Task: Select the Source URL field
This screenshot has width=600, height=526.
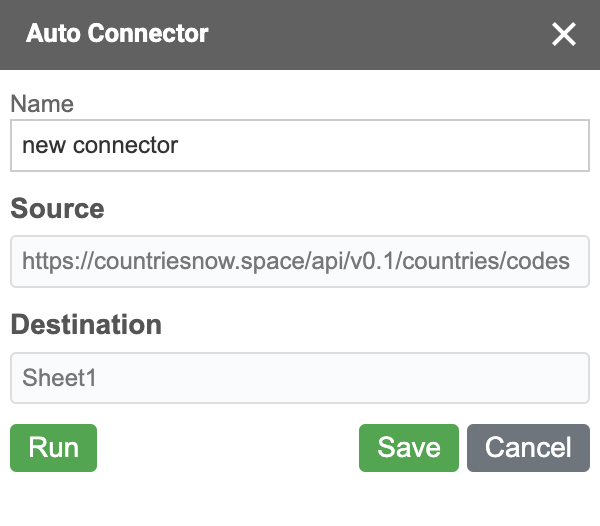Action: [300, 261]
